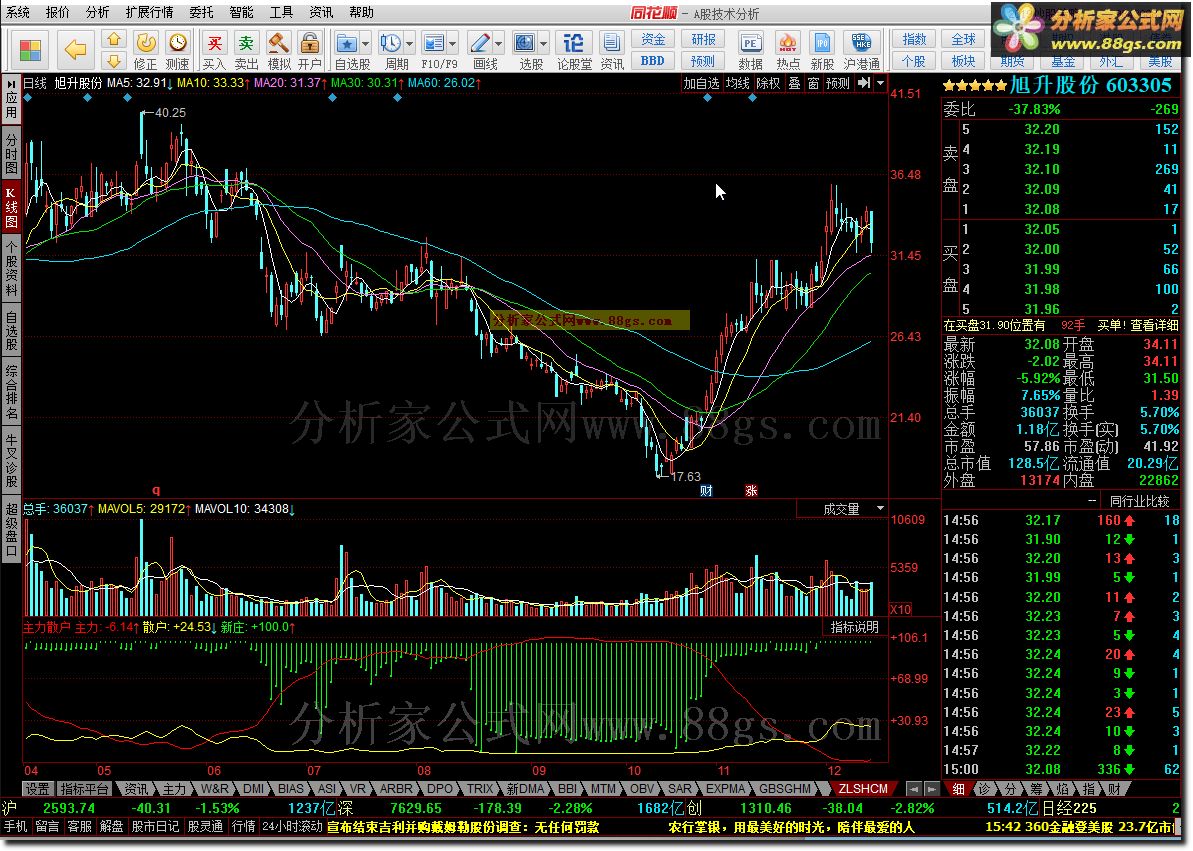Image resolution: width=1193 pixels, height=851 pixels.
Task: Add stock via 加自选 button
Action: click(701, 83)
